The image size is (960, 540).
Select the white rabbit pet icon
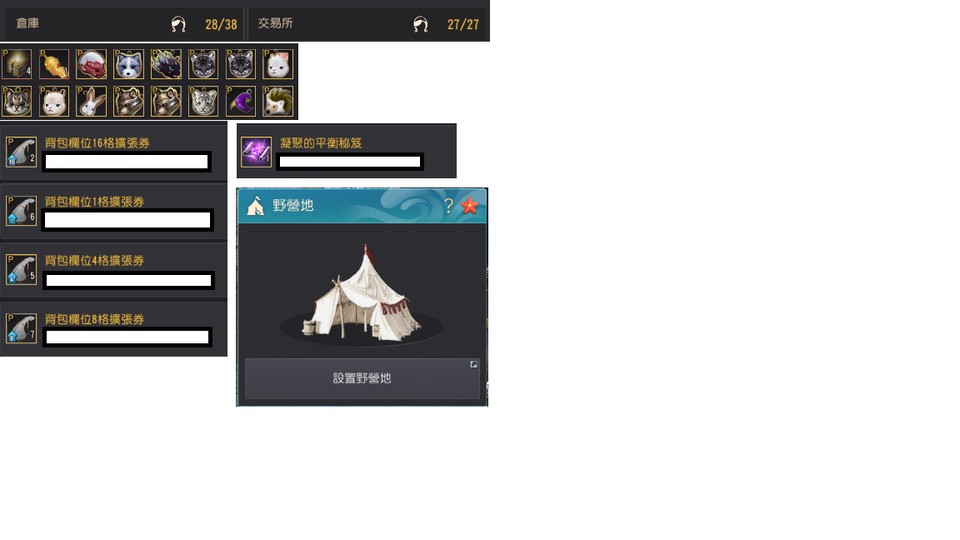[91, 101]
